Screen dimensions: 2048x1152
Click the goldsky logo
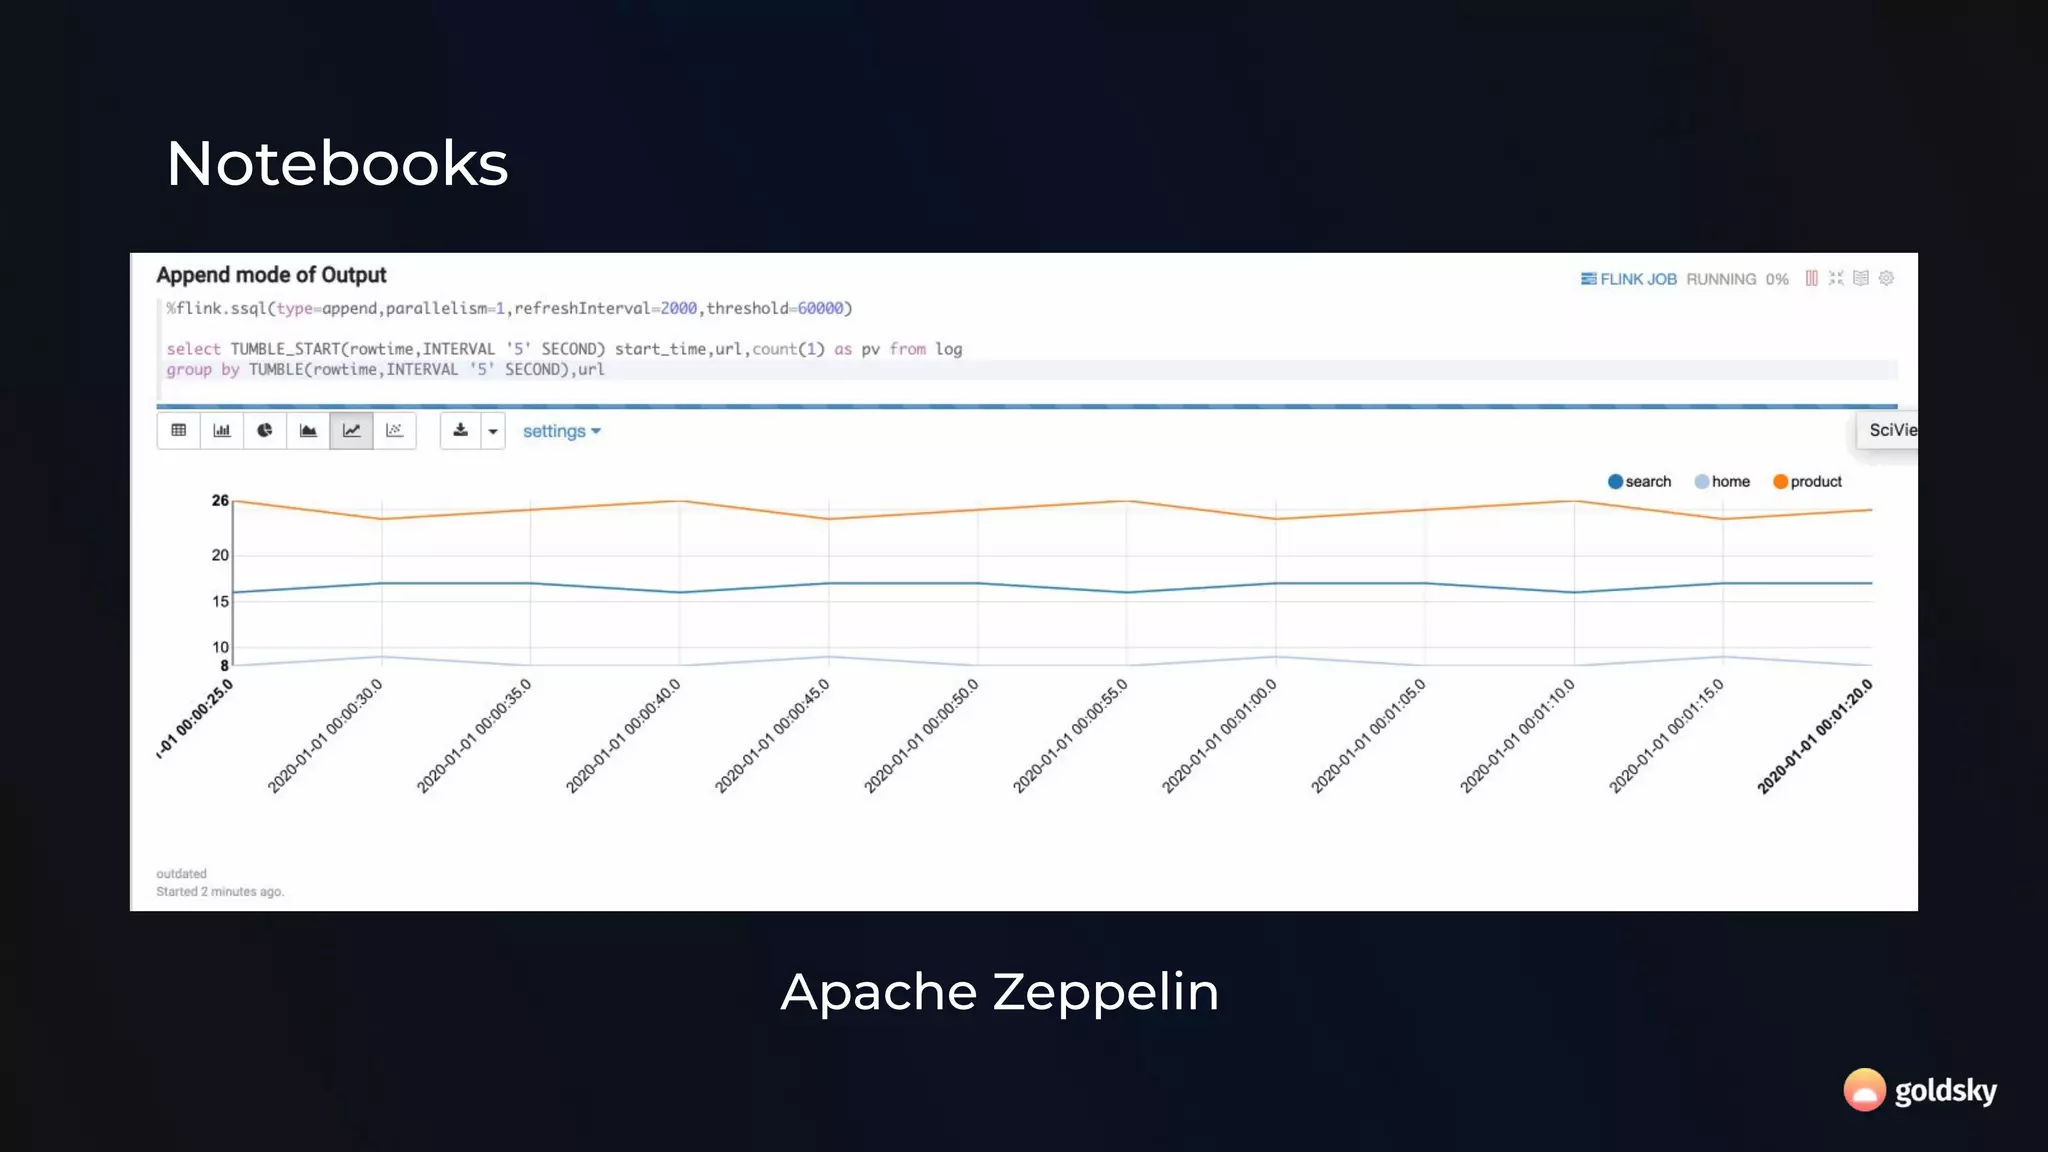(1920, 1090)
